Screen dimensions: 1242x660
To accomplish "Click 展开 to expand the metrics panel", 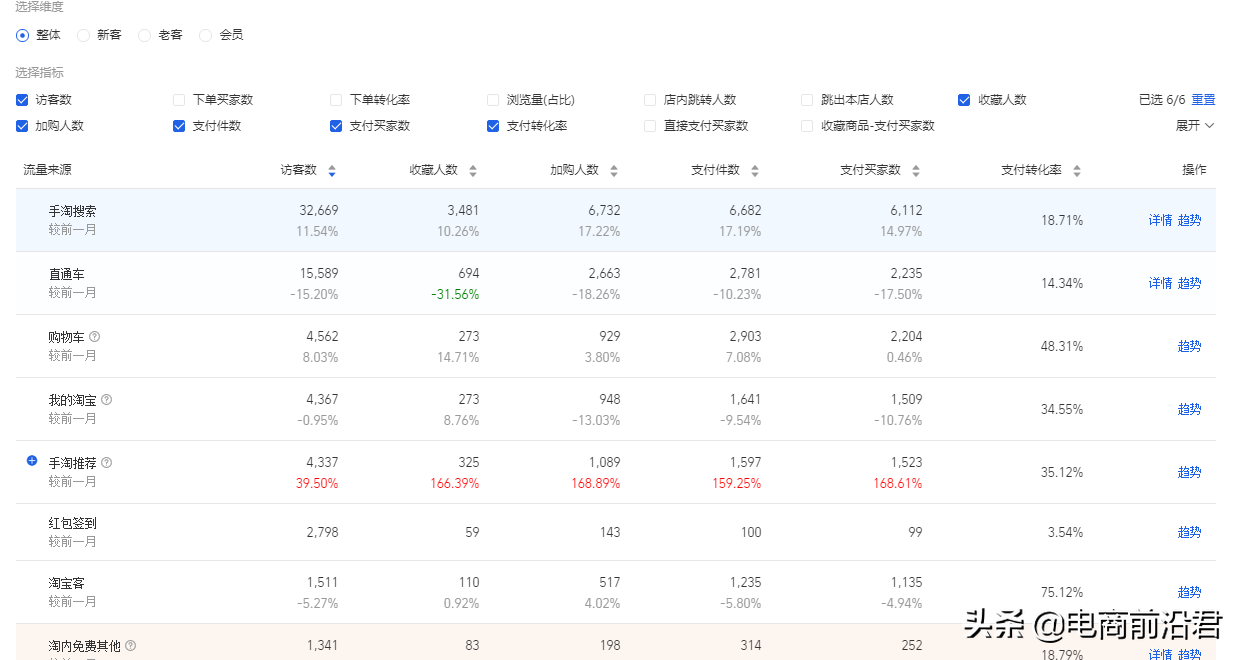I will click(1189, 126).
